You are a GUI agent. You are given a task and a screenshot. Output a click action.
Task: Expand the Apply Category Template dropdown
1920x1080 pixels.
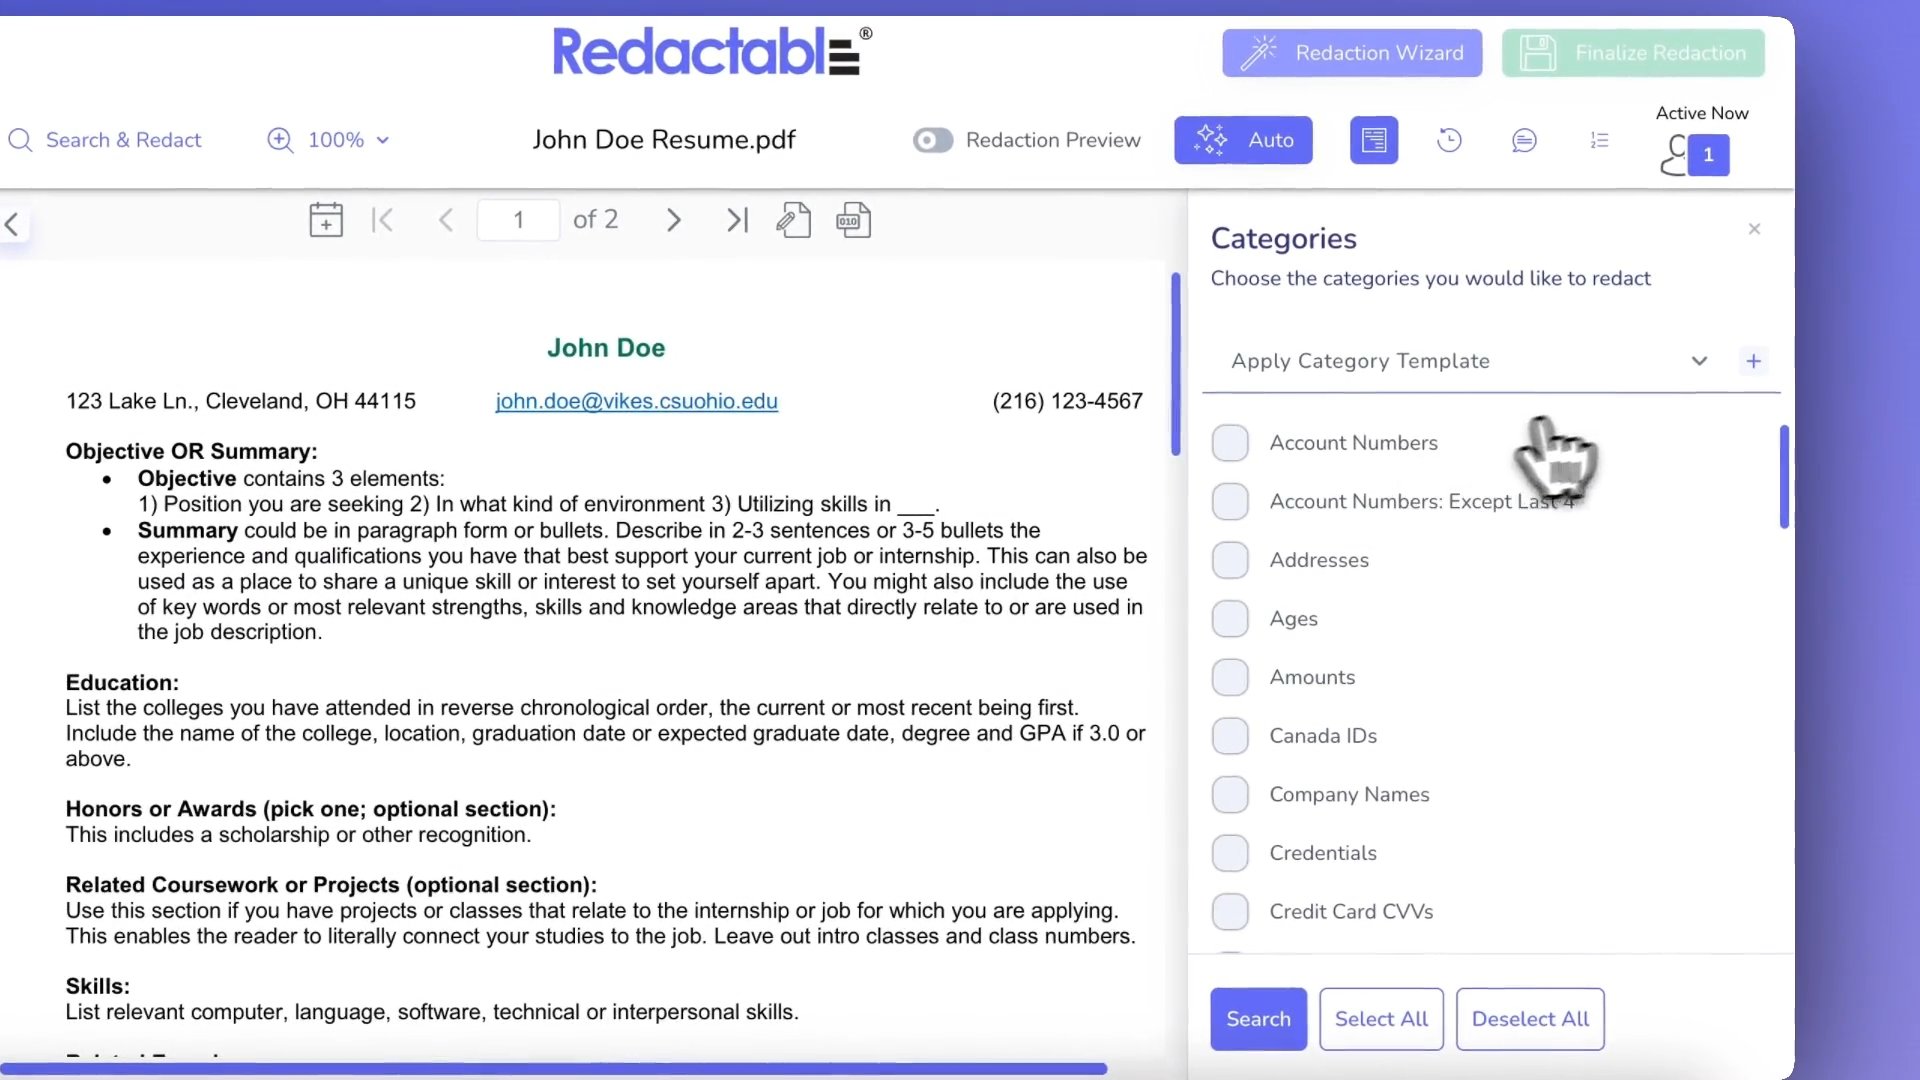tap(1699, 361)
